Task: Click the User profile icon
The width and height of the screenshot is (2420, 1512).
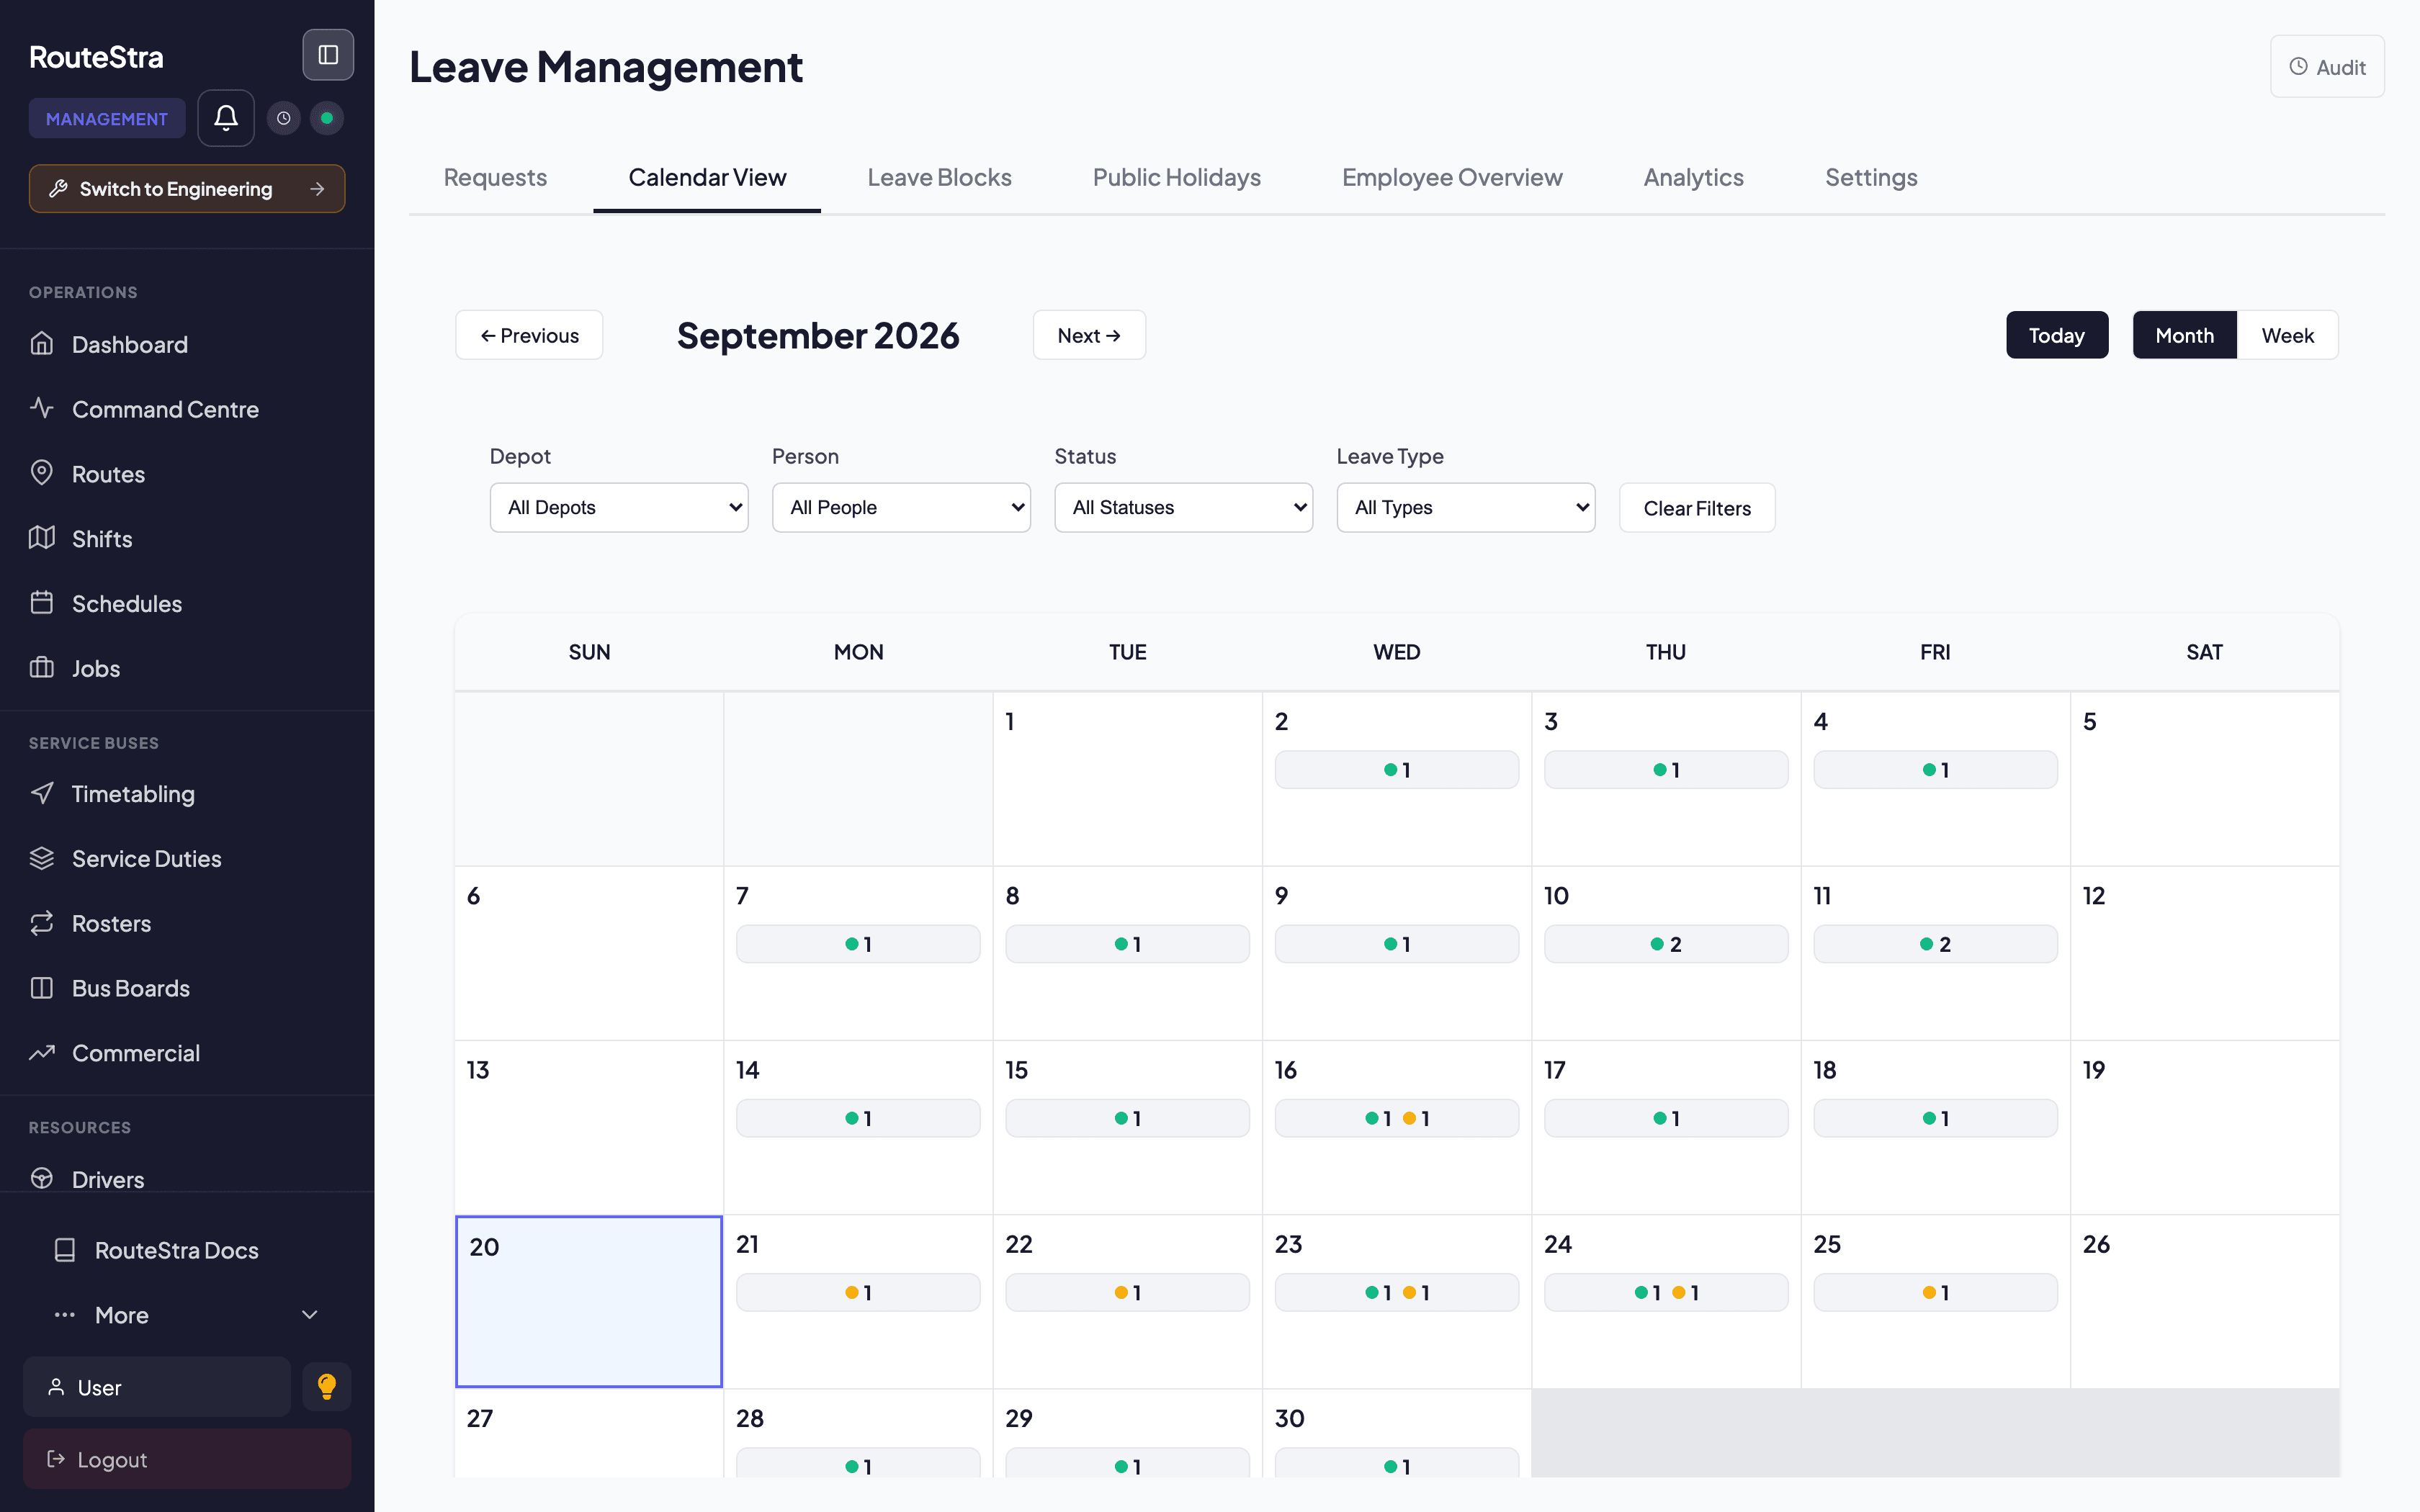Action: point(57,1387)
